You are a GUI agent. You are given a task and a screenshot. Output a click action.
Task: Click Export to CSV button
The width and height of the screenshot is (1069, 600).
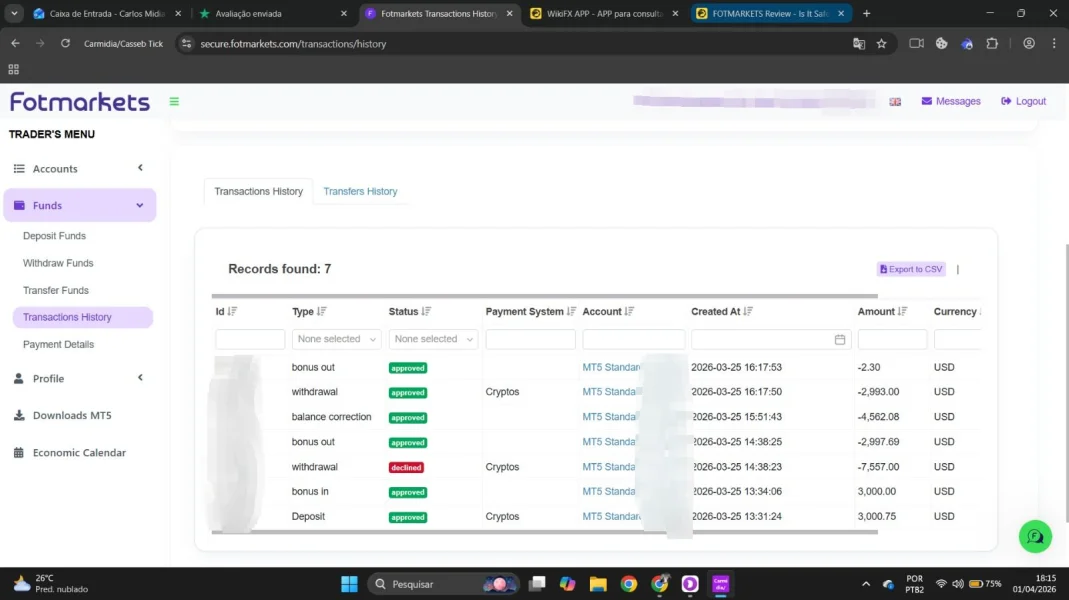[x=911, y=269]
